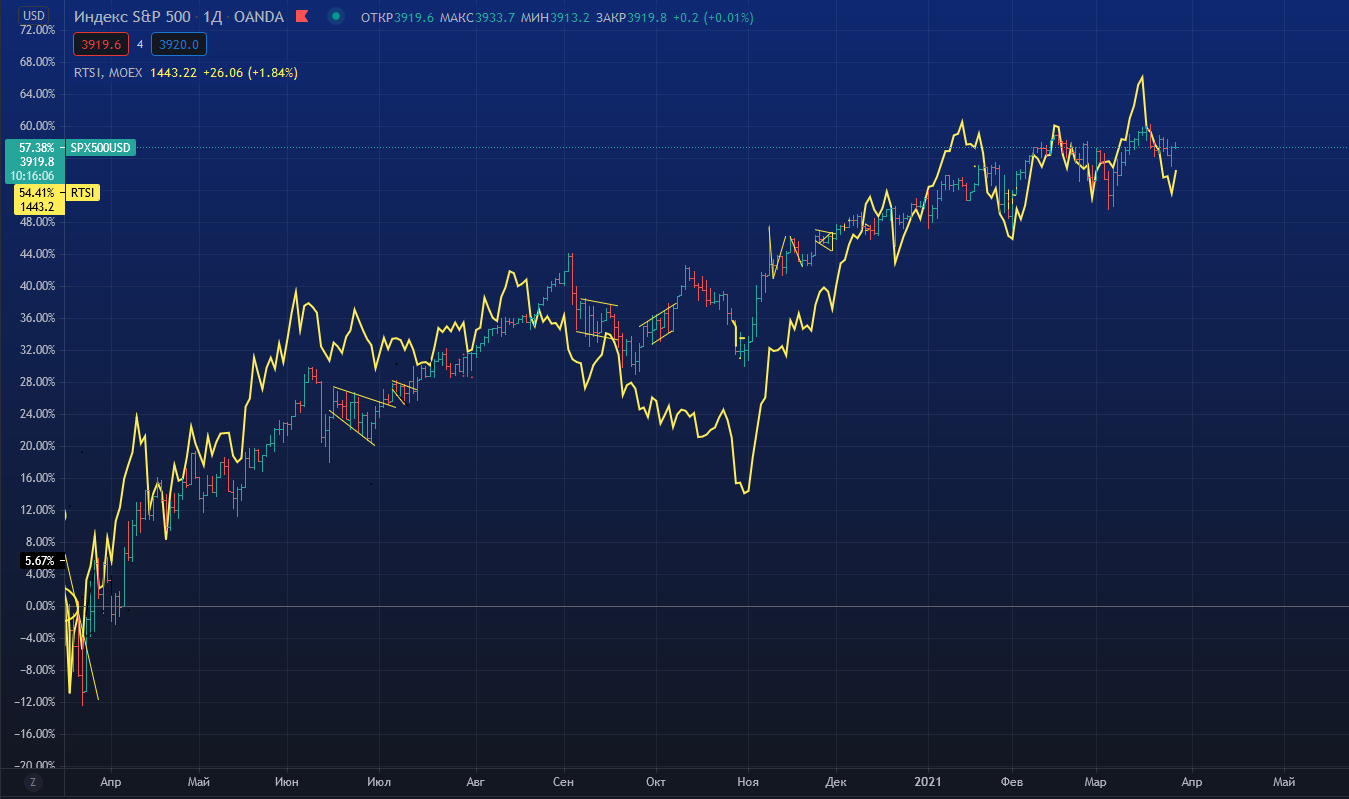The width and height of the screenshot is (1349, 799).
Task: Click the ОТКР 3919.6 open value
Action: click(396, 18)
